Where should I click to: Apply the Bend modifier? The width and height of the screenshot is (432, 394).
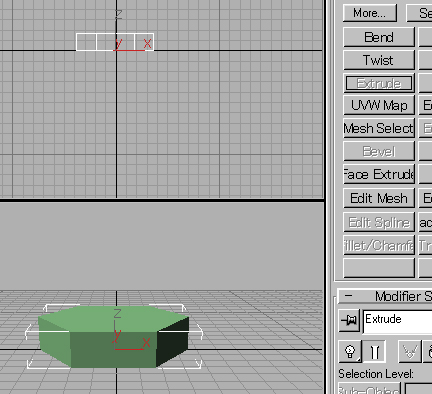379,37
